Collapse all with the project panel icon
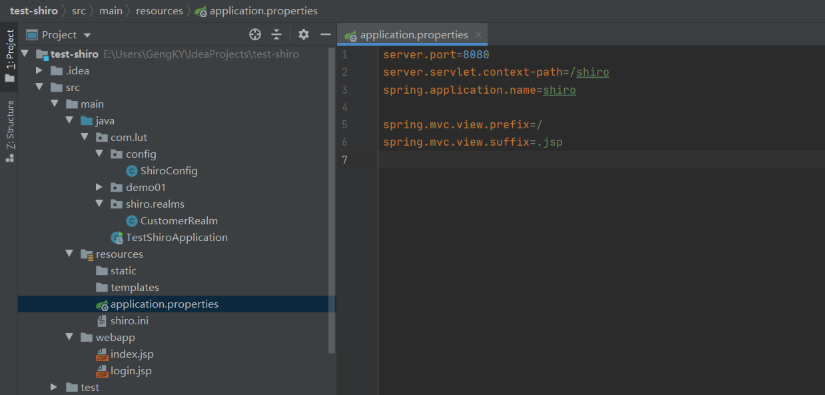825x395 pixels. click(277, 35)
